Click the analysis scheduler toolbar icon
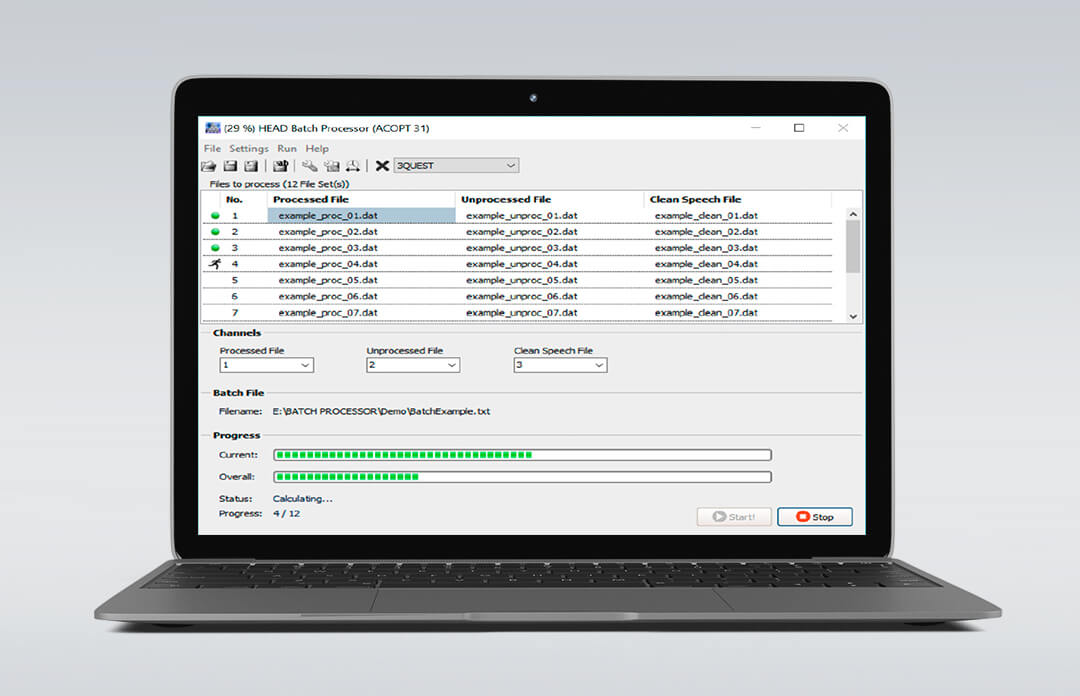The width and height of the screenshot is (1080, 696). click(352, 165)
